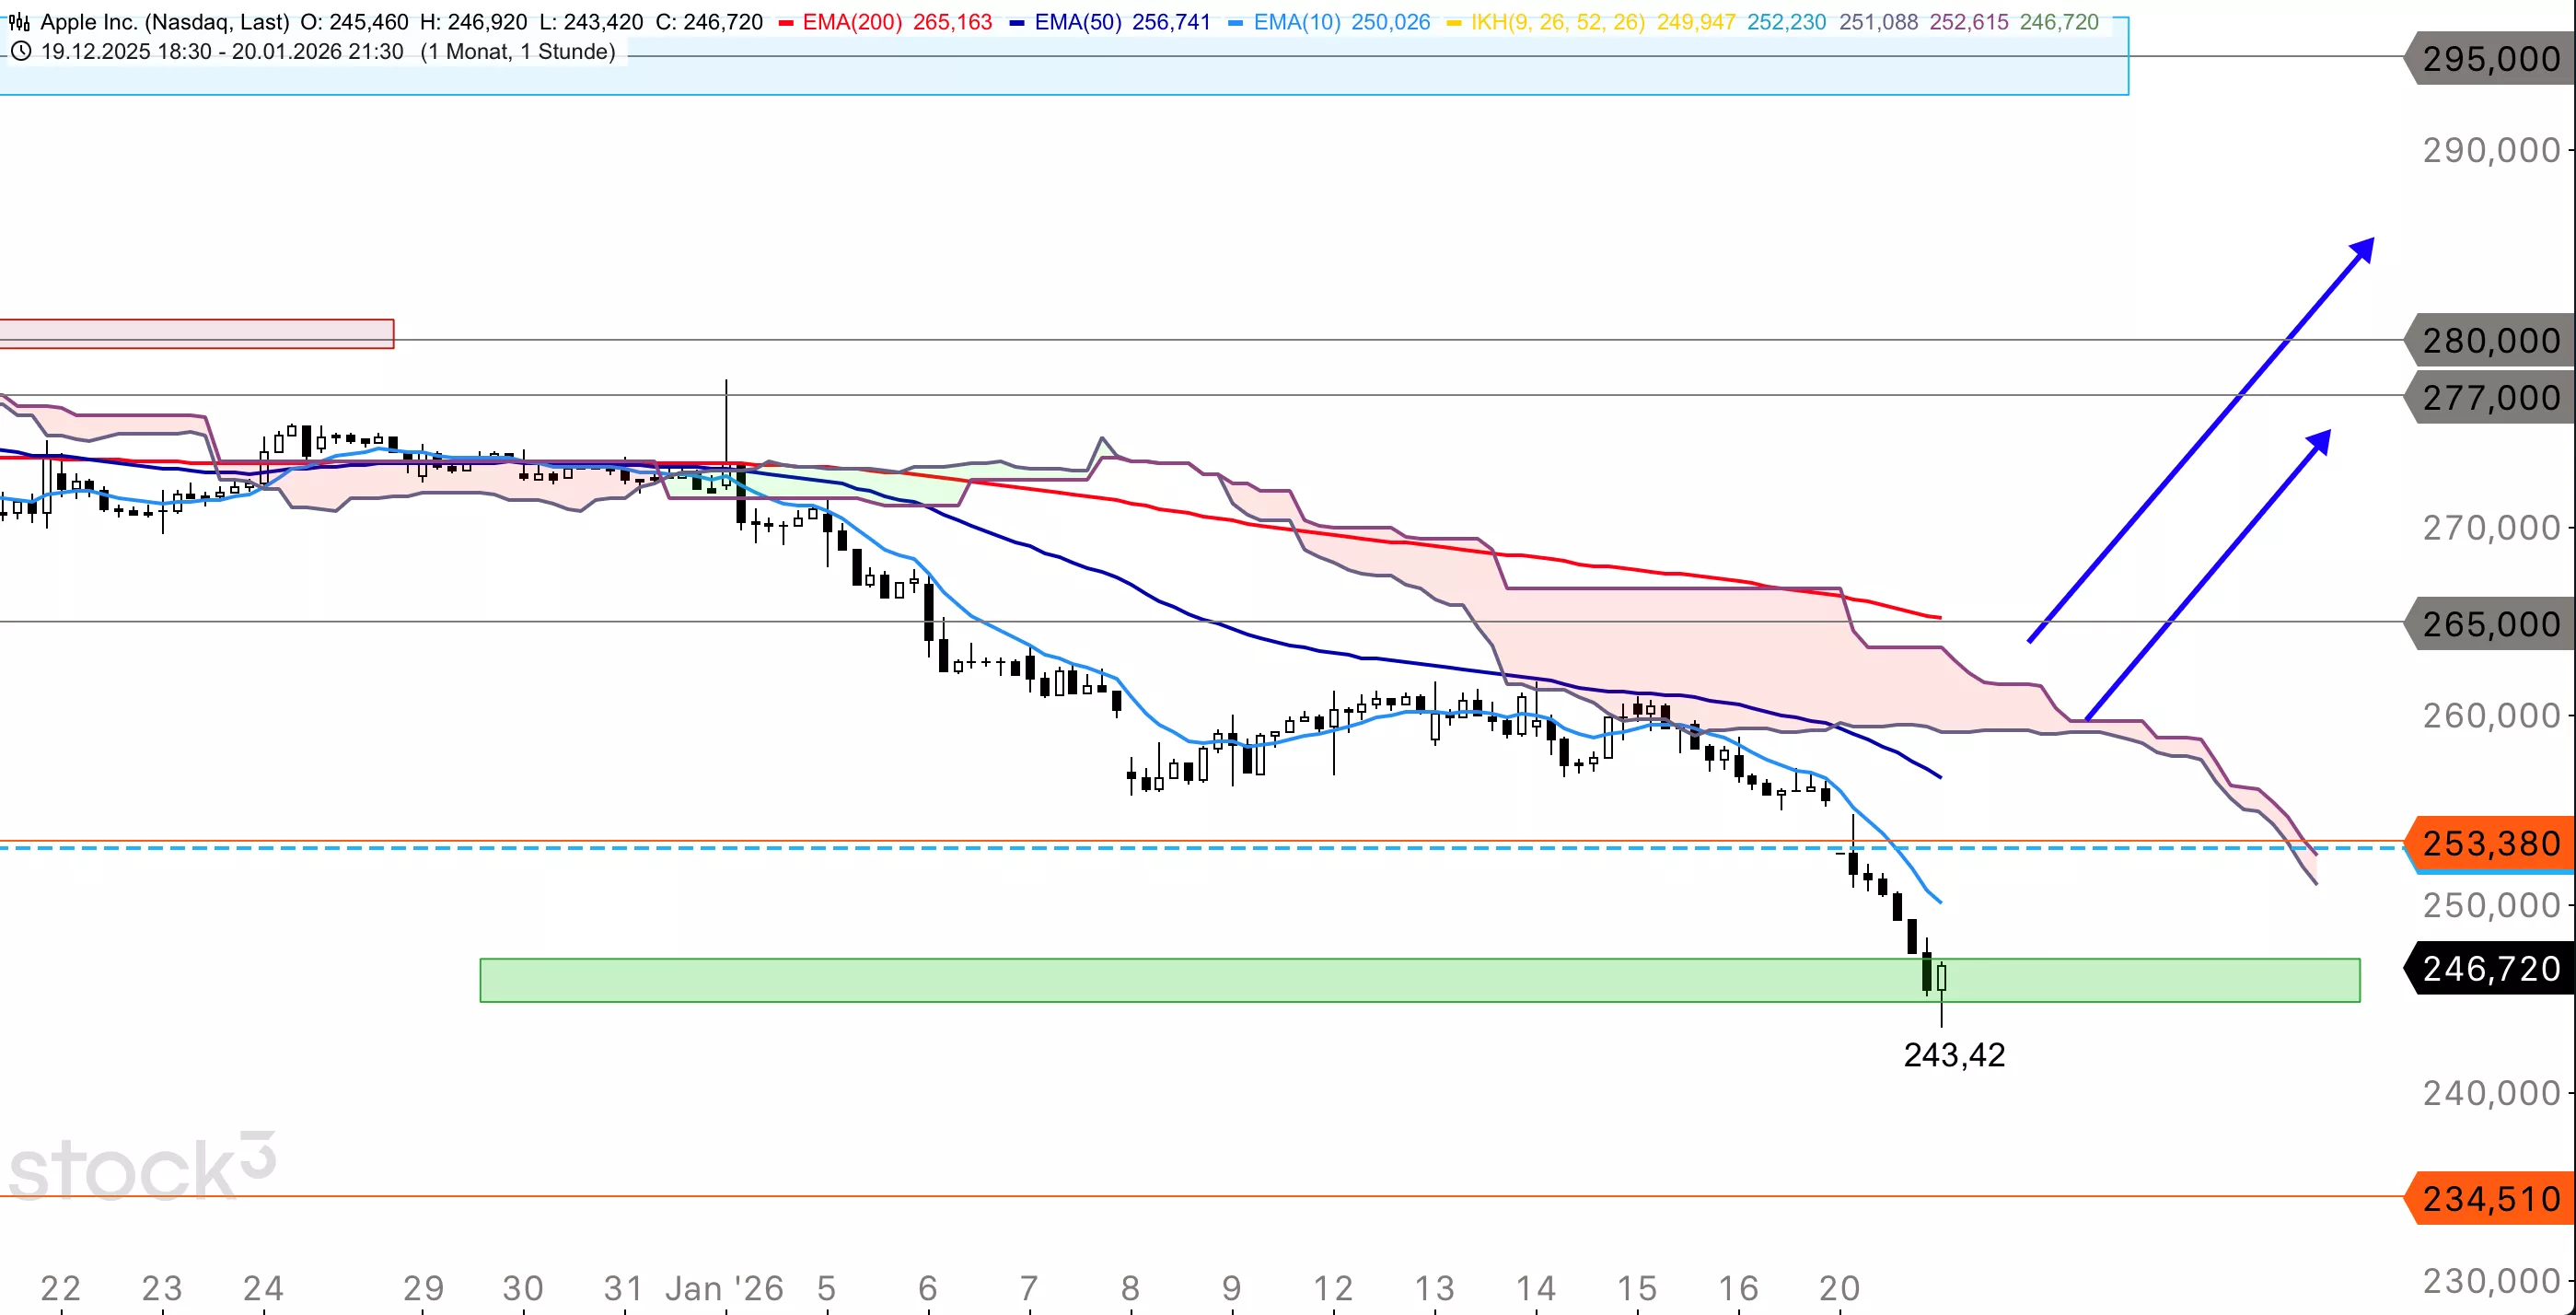Click the upper blue arrow head
The height and width of the screenshot is (1315, 2576).
point(2362,250)
